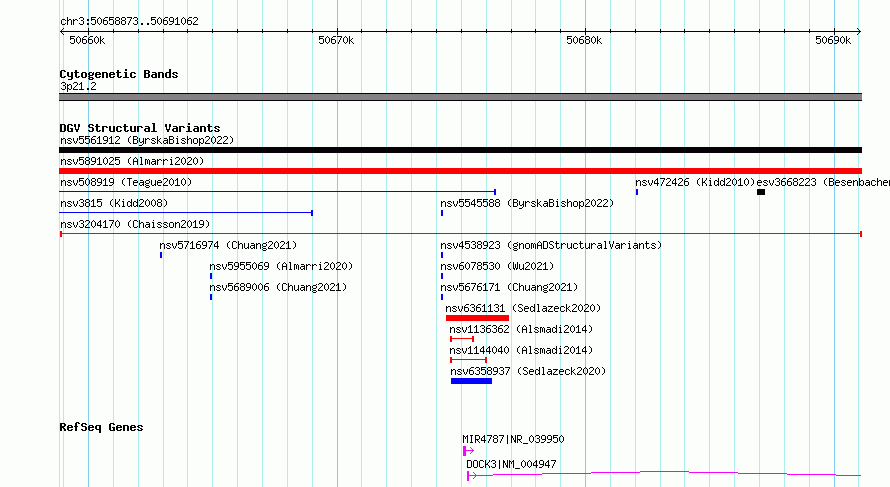Click the blue nsv6358937 variant bar
The height and width of the screenshot is (487, 890).
tap(472, 381)
